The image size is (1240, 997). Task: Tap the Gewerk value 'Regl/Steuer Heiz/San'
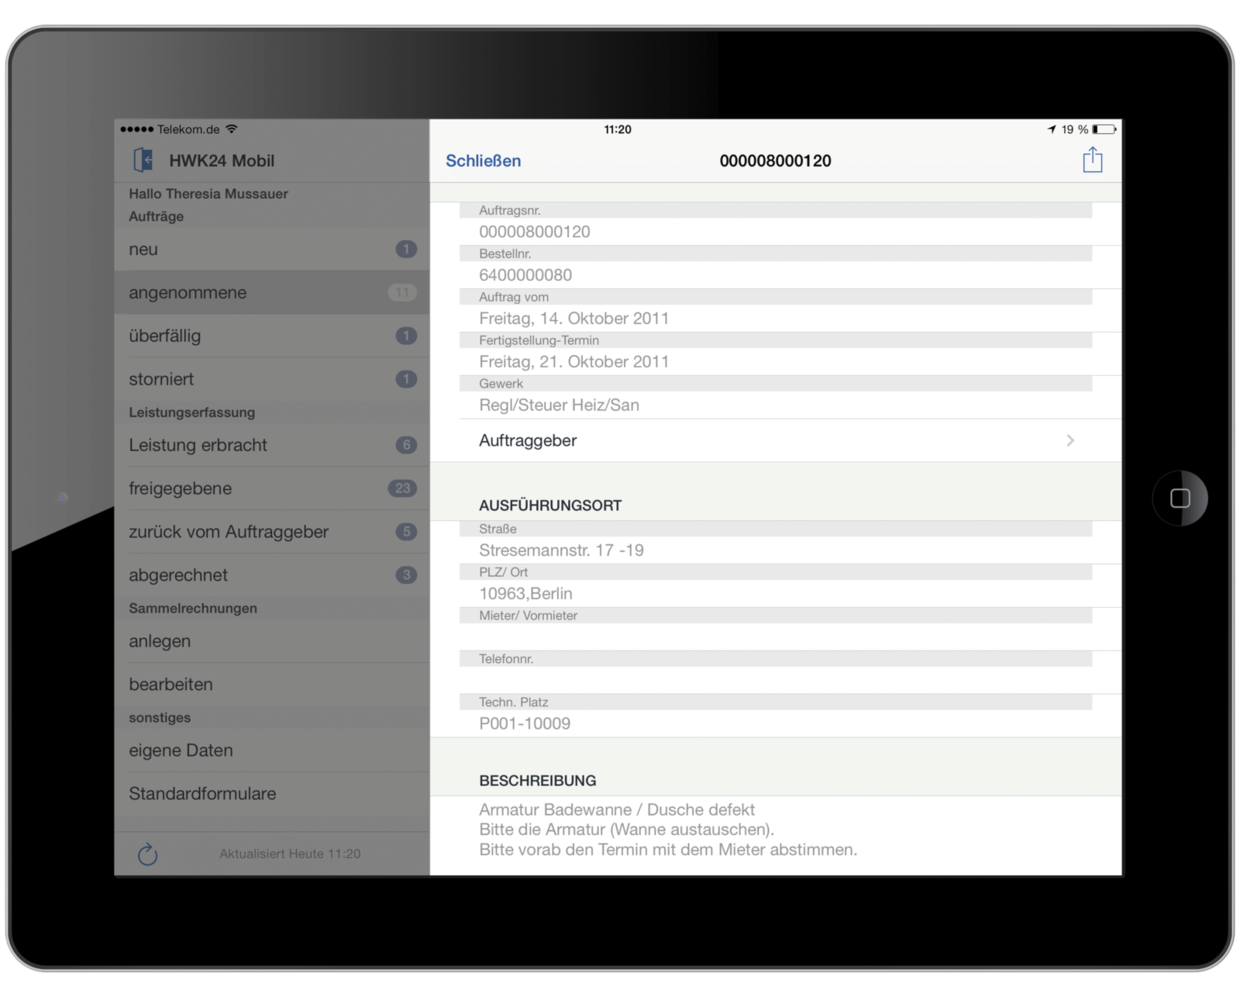tap(559, 405)
